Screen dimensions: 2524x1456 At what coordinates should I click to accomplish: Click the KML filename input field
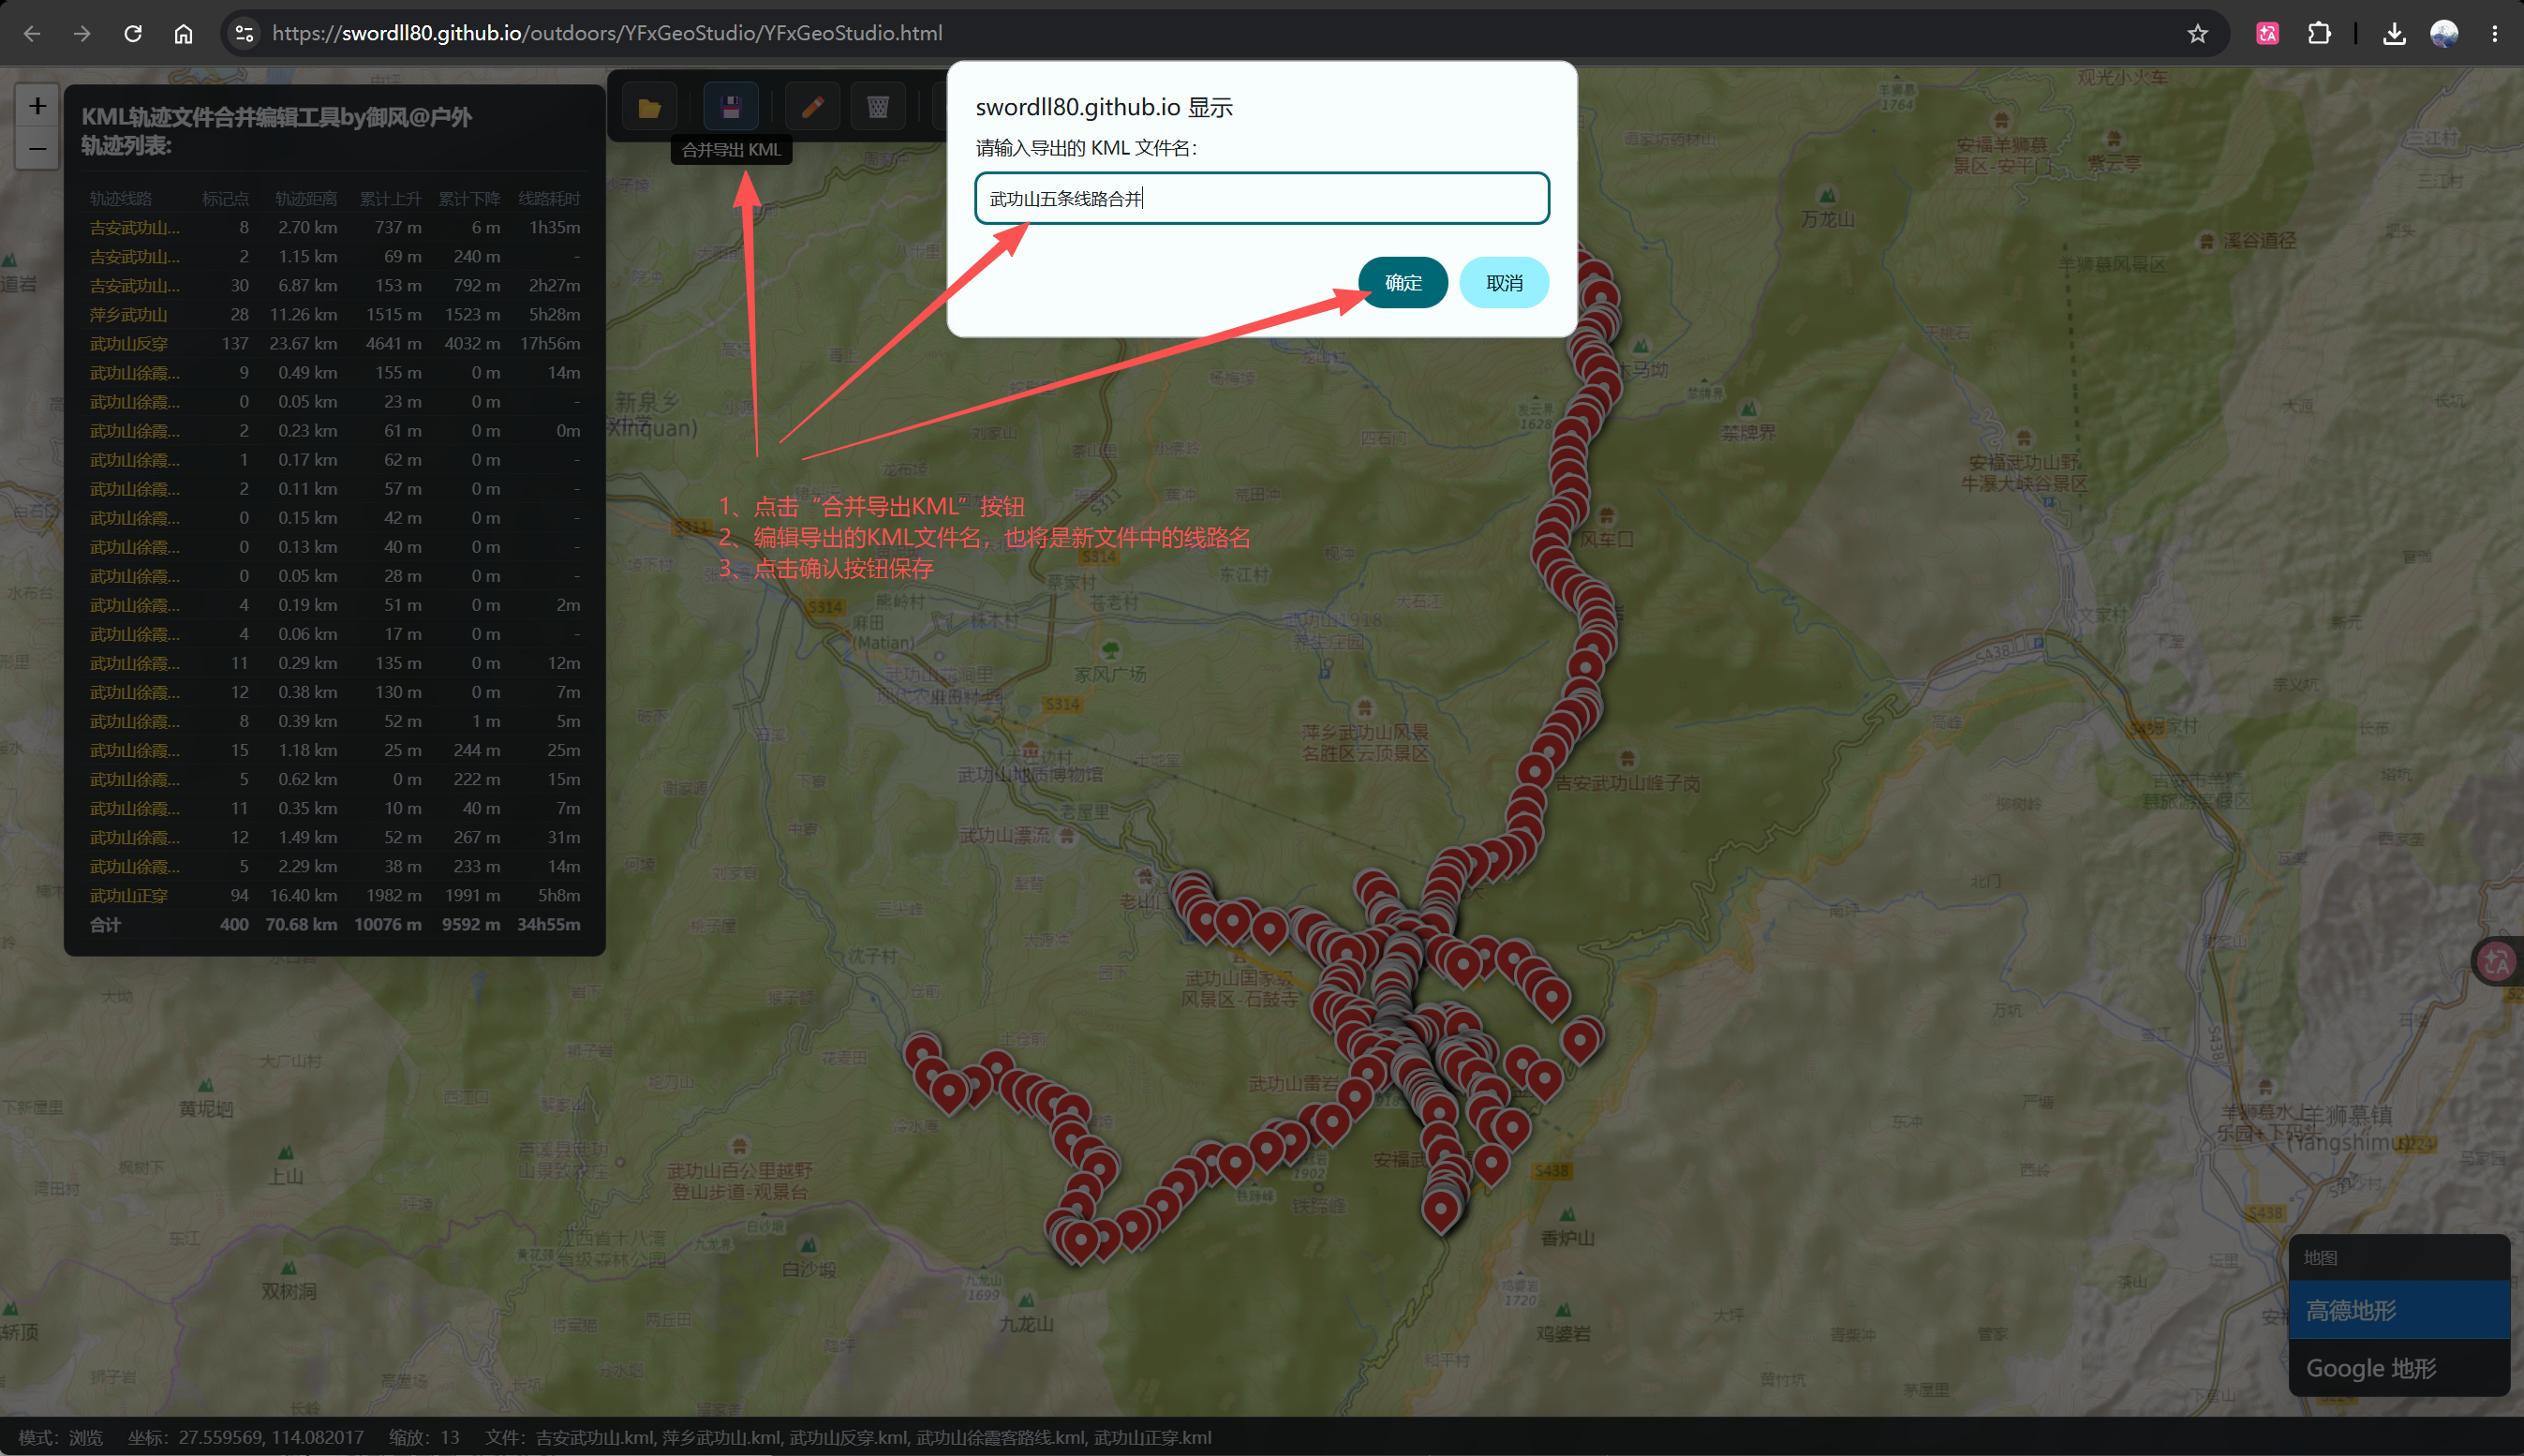(1261, 198)
